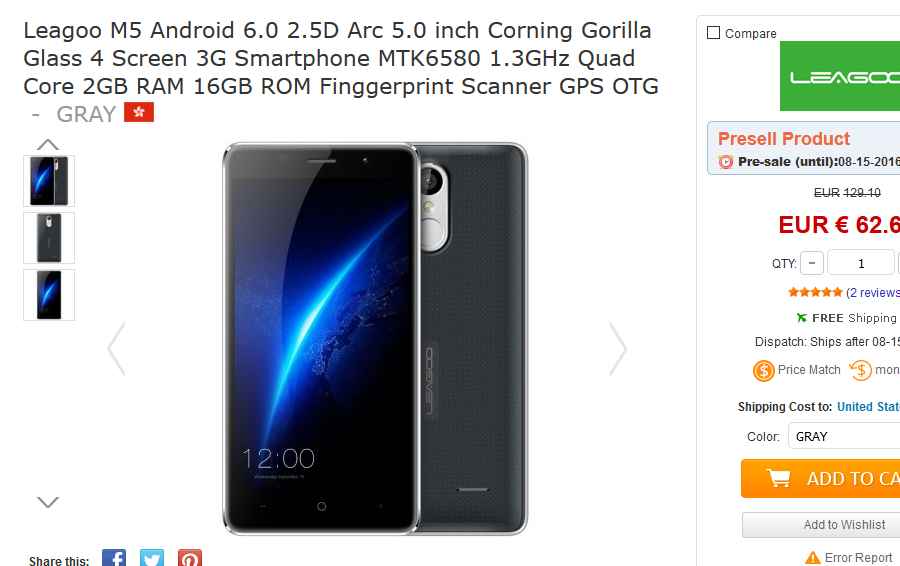Click the Error Report warning icon
Screen dimensions: 900x566
[812, 557]
